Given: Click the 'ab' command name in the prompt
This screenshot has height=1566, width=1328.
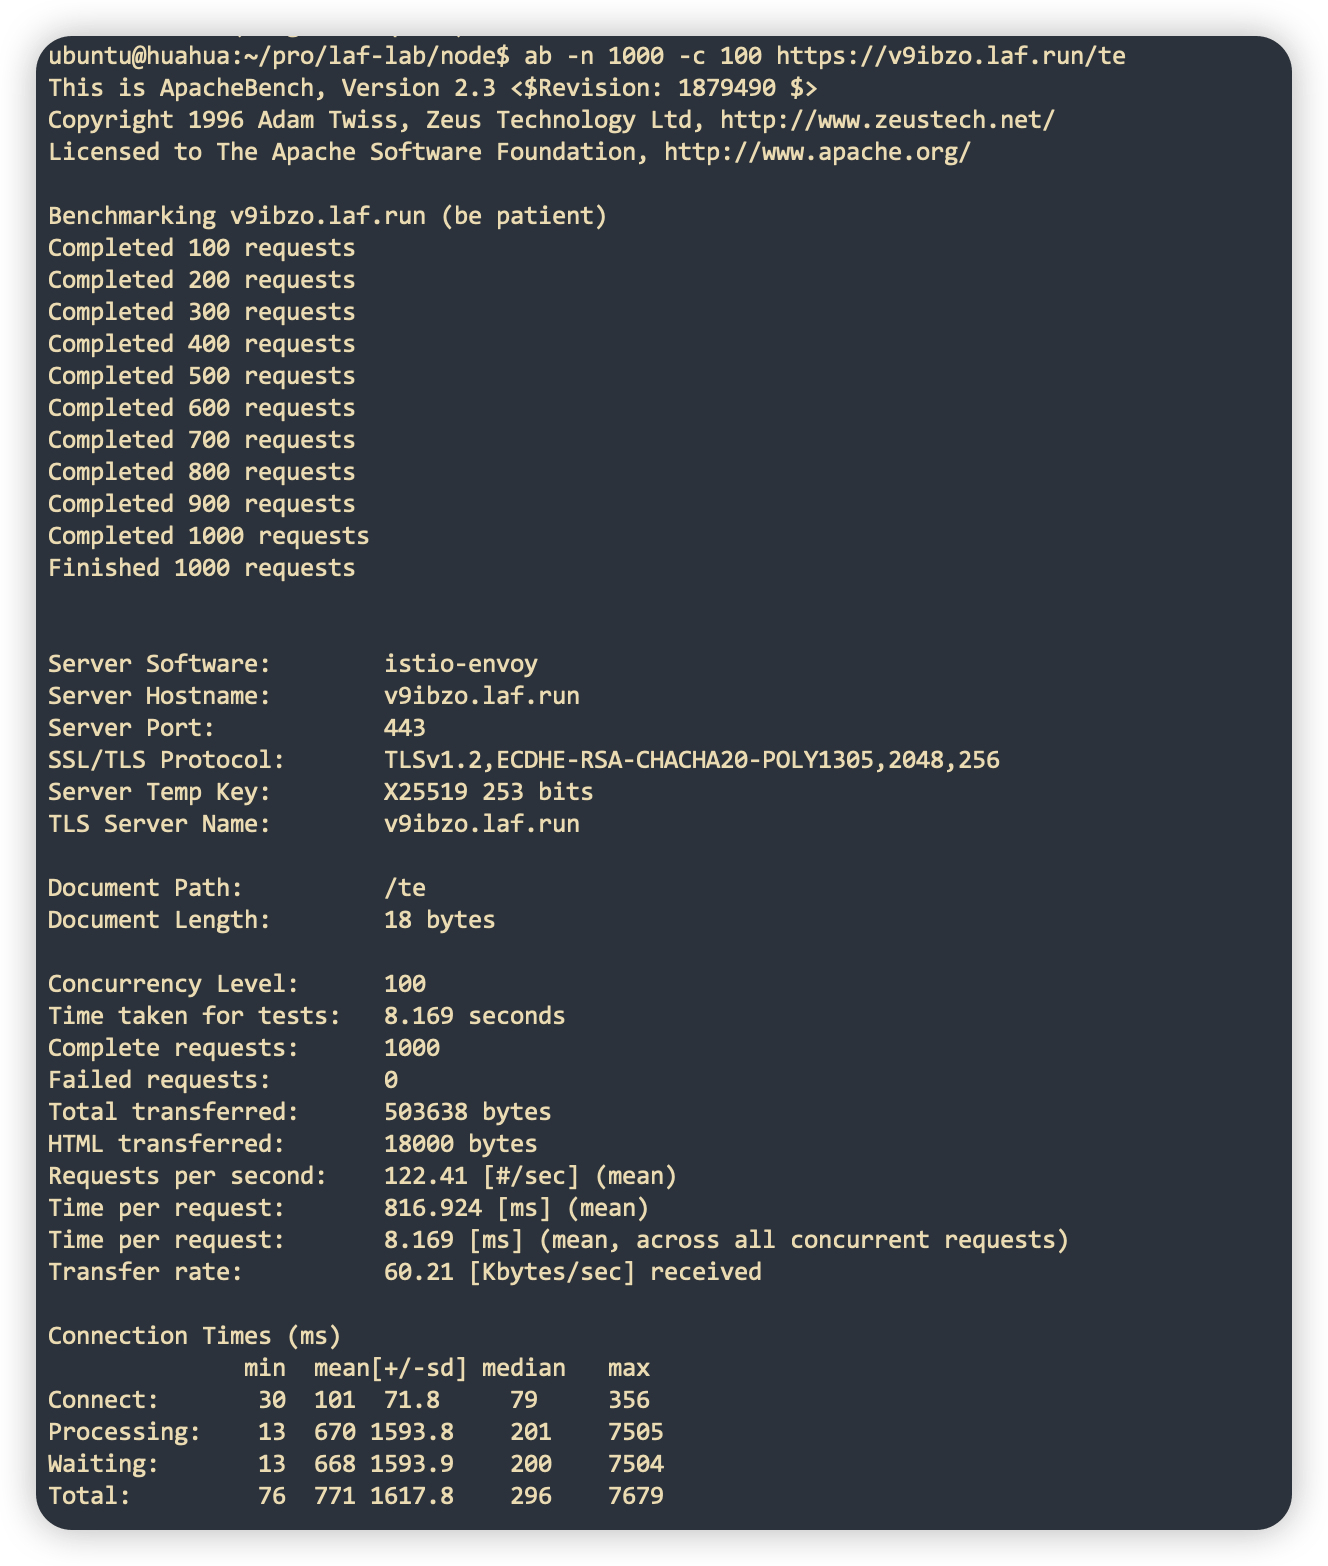Looking at the screenshot, I should (537, 56).
